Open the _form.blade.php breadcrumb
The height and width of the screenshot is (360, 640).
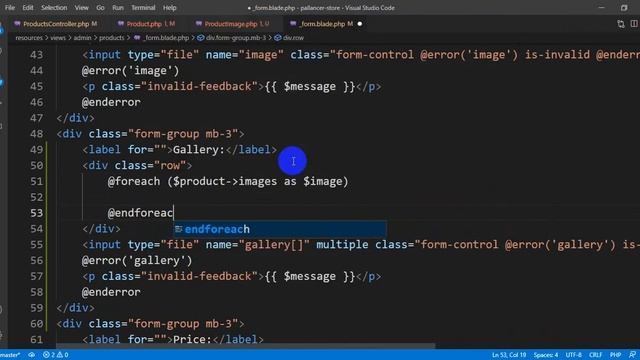tap(167, 38)
